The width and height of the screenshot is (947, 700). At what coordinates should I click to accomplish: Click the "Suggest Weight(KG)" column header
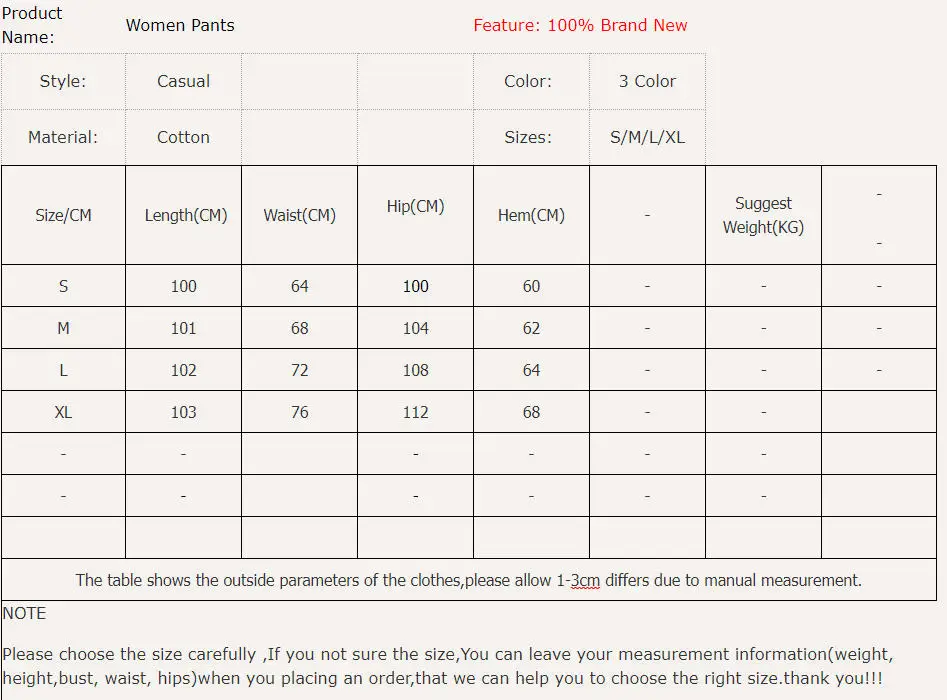click(x=763, y=216)
